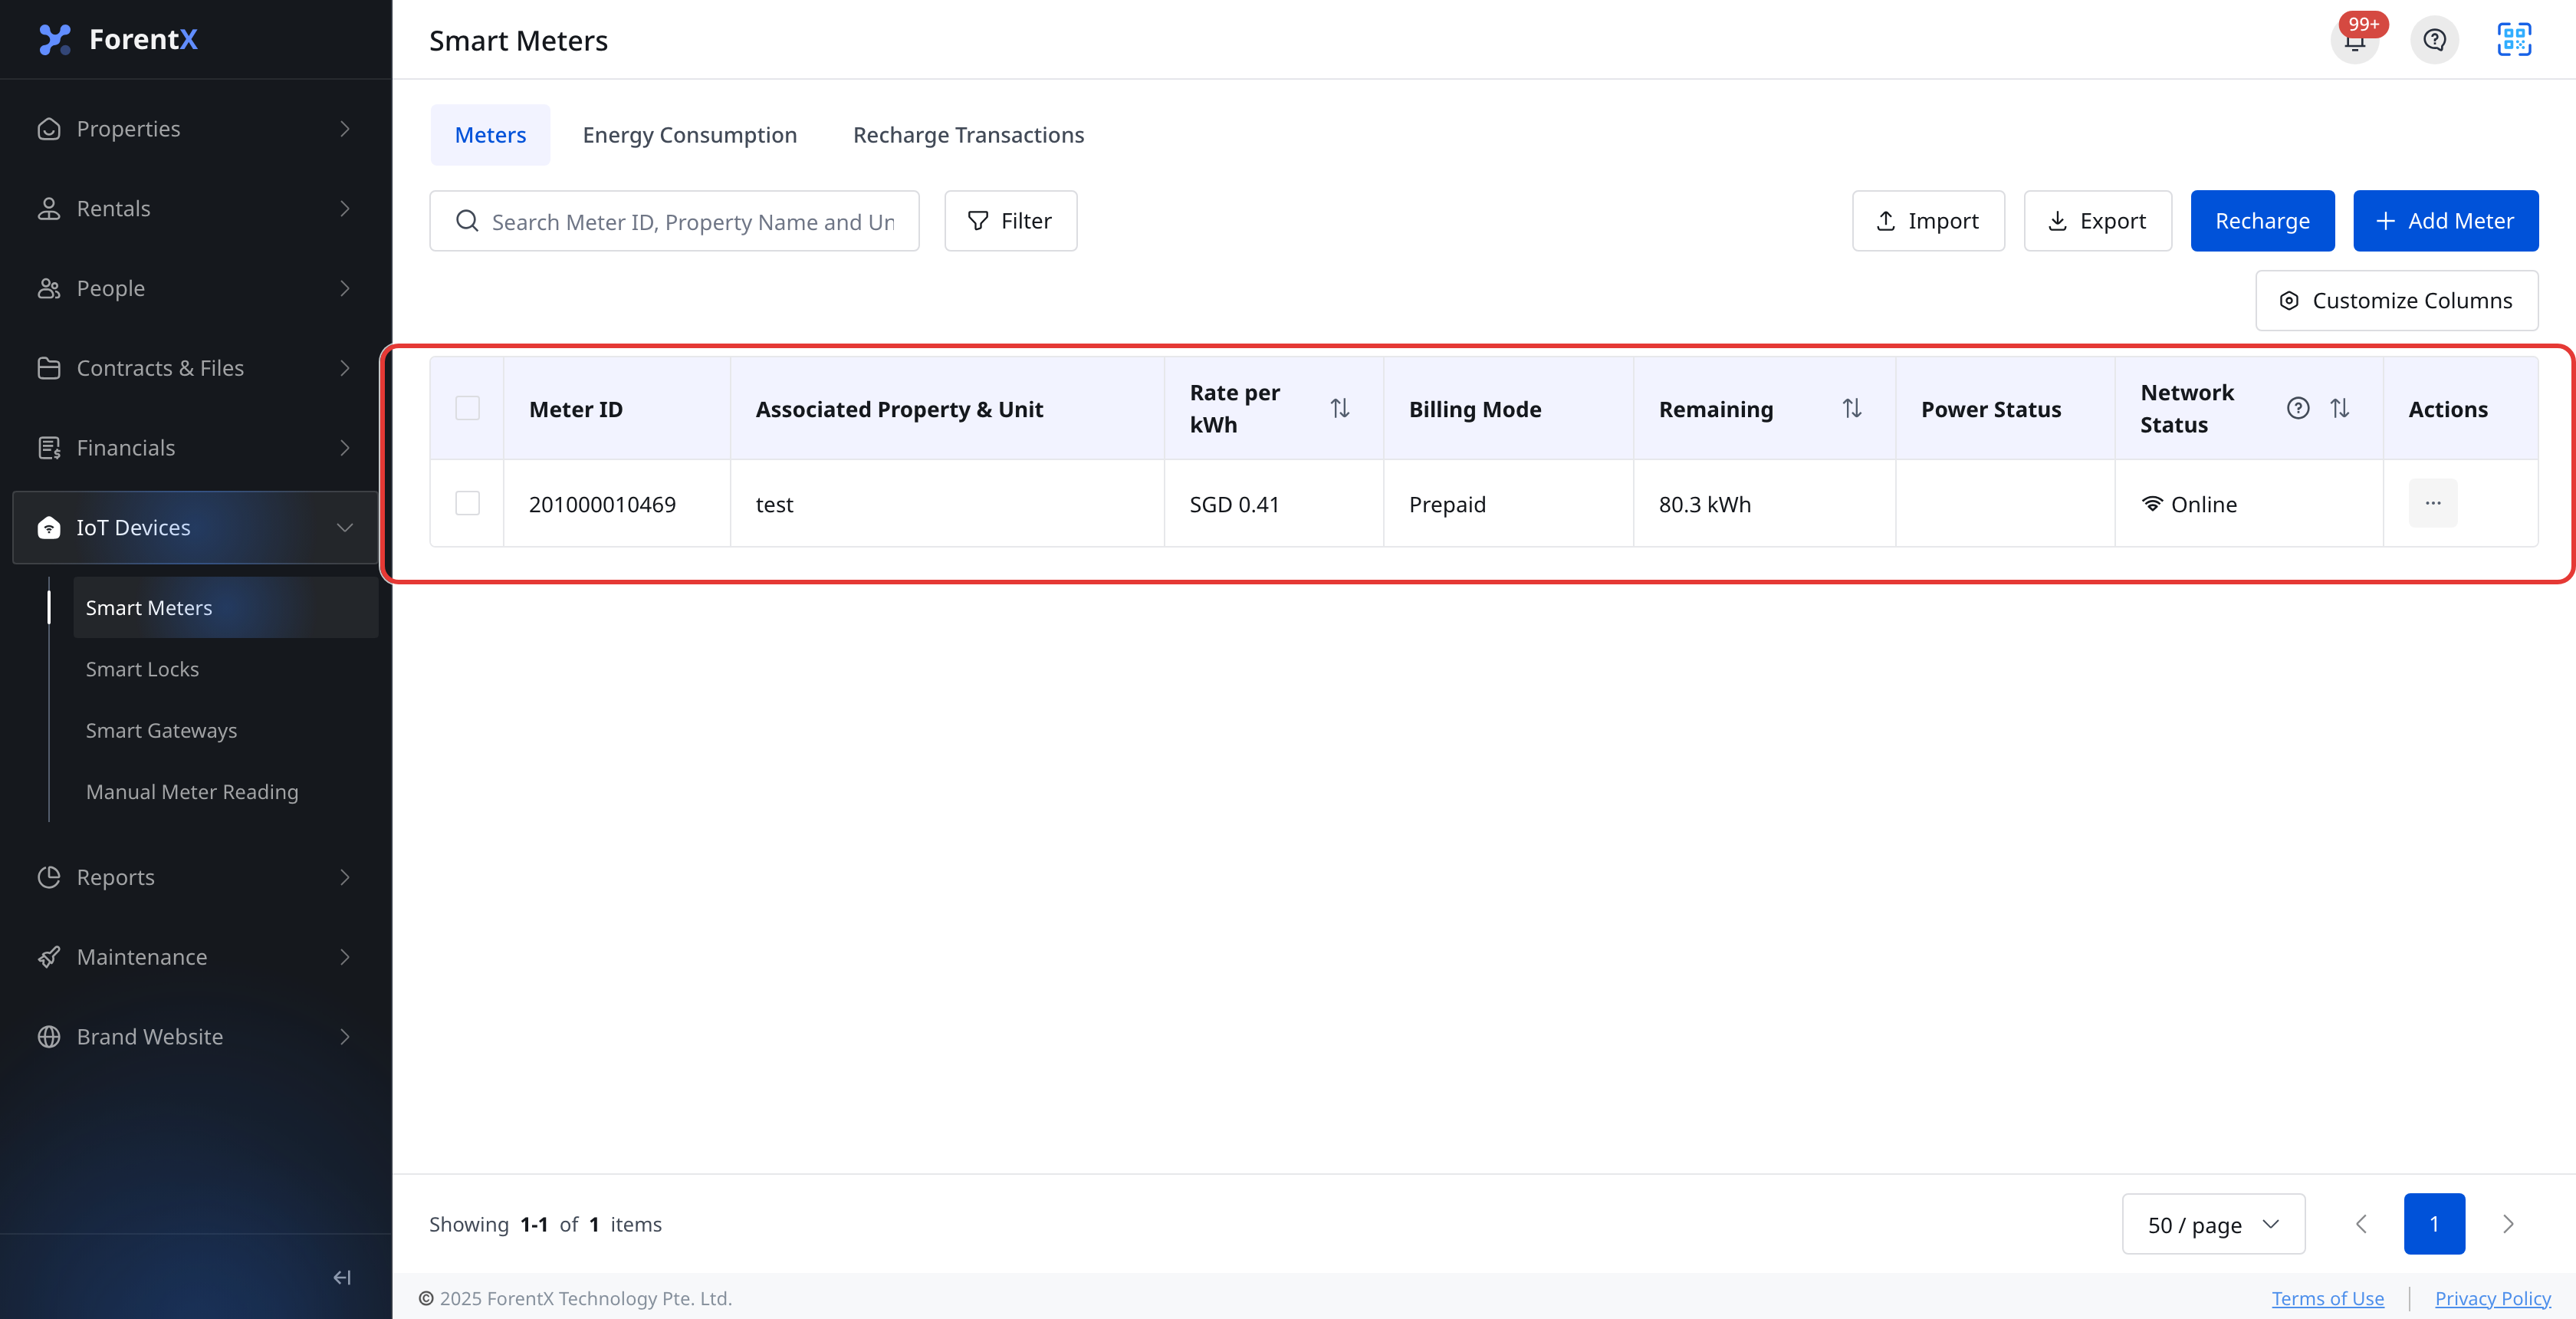
Task: Expand the Rentals menu
Action: 195,208
